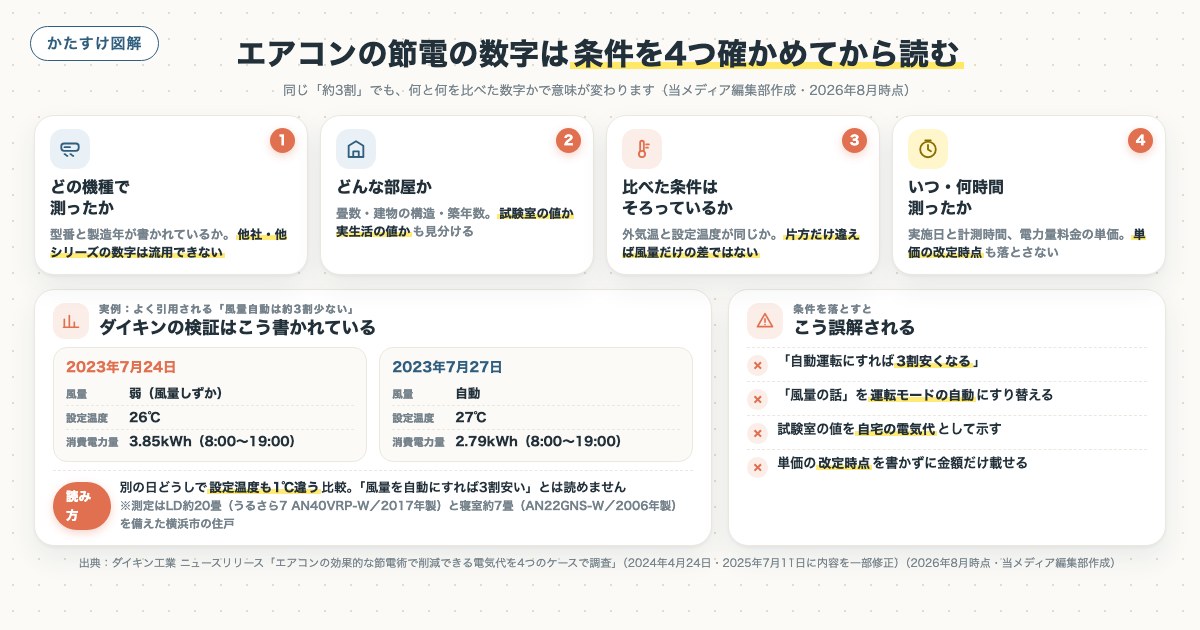Click the house icon in card 2
This screenshot has width=1200, height=630.
coord(356,149)
